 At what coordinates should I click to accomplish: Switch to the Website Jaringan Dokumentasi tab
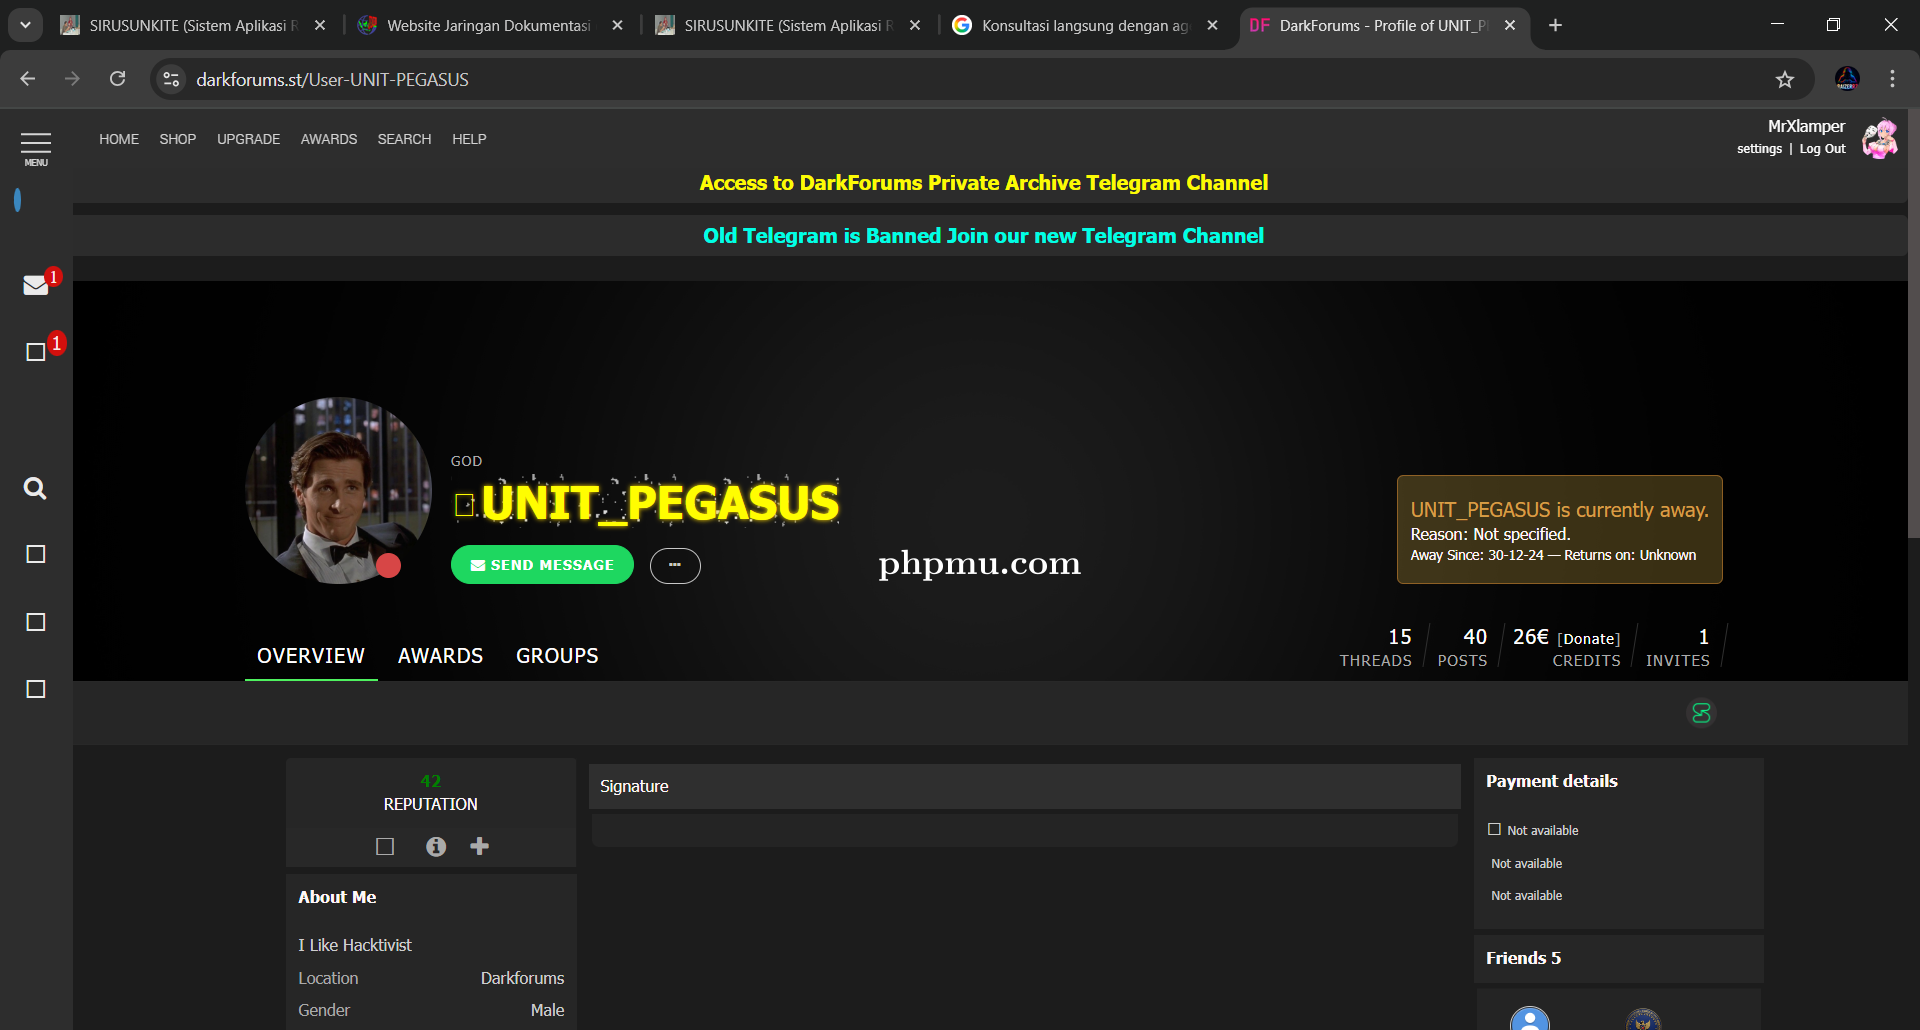point(489,25)
